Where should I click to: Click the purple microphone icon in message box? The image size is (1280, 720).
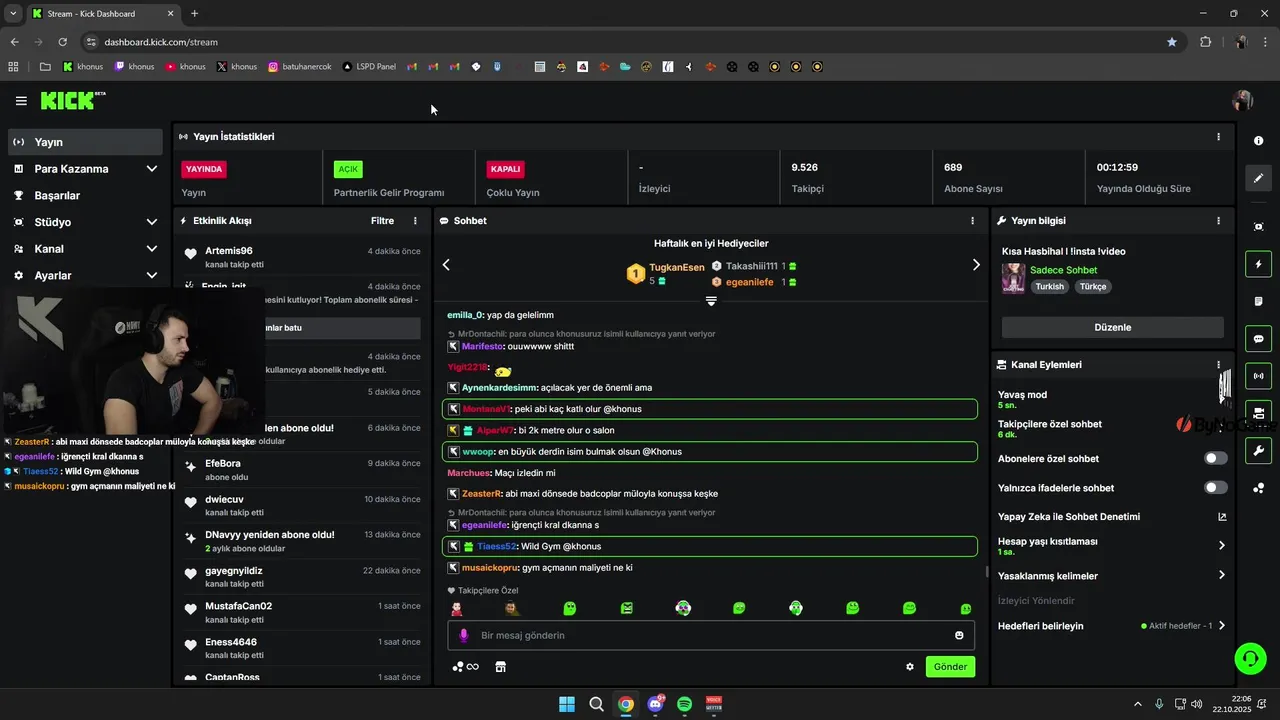point(463,635)
